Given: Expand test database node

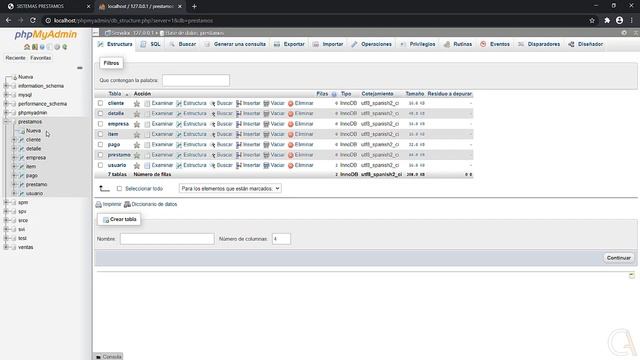Looking at the screenshot, I should pos(6,238).
